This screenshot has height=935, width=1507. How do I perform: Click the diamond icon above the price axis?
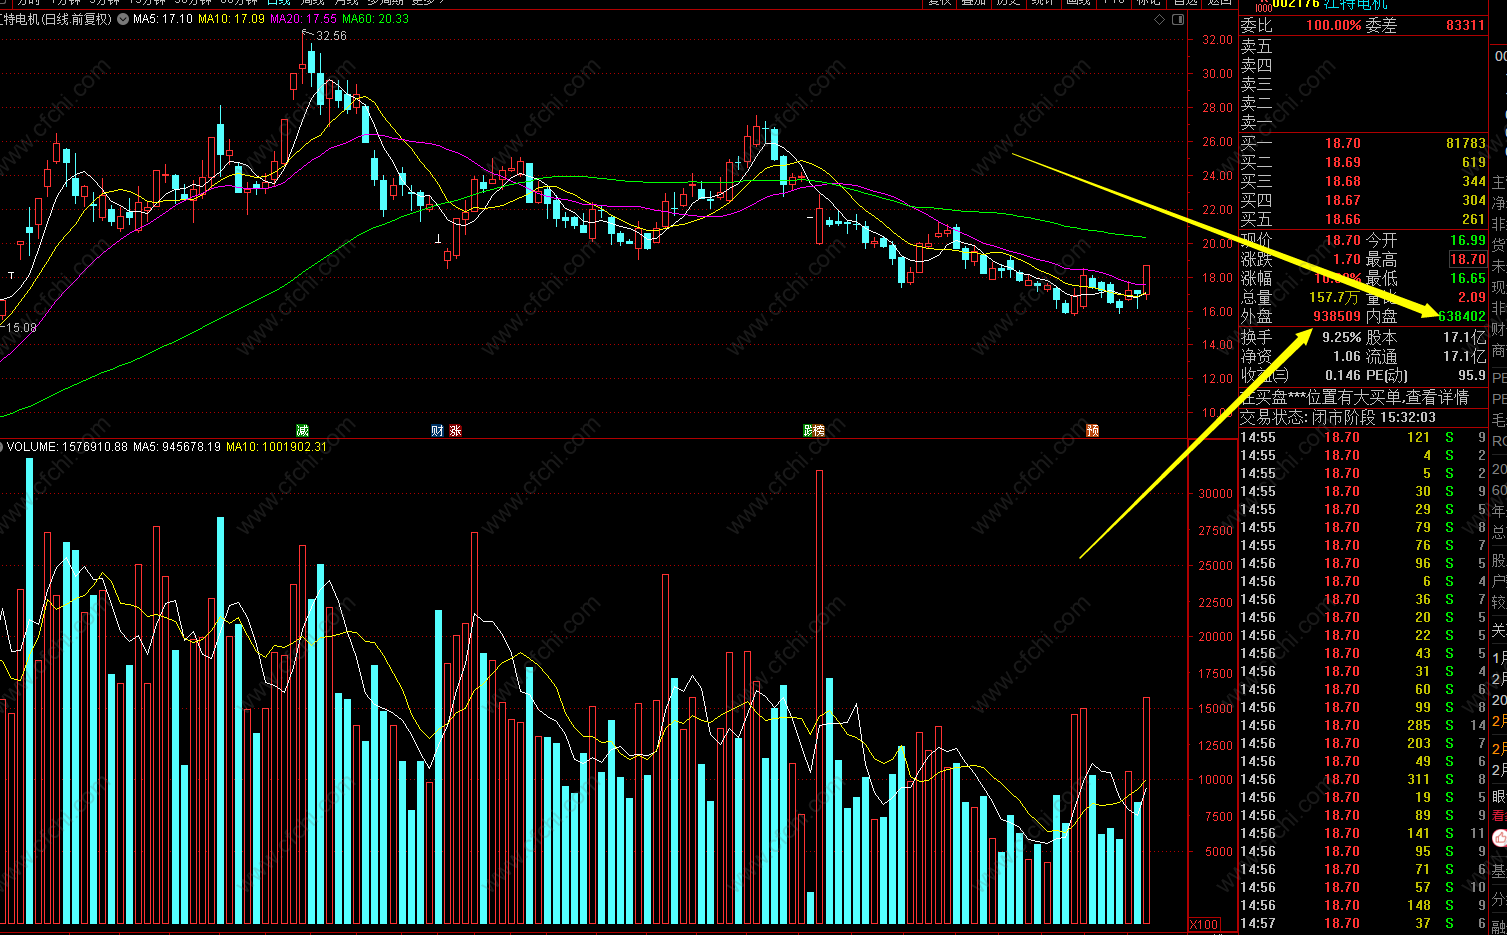[x=1159, y=19]
